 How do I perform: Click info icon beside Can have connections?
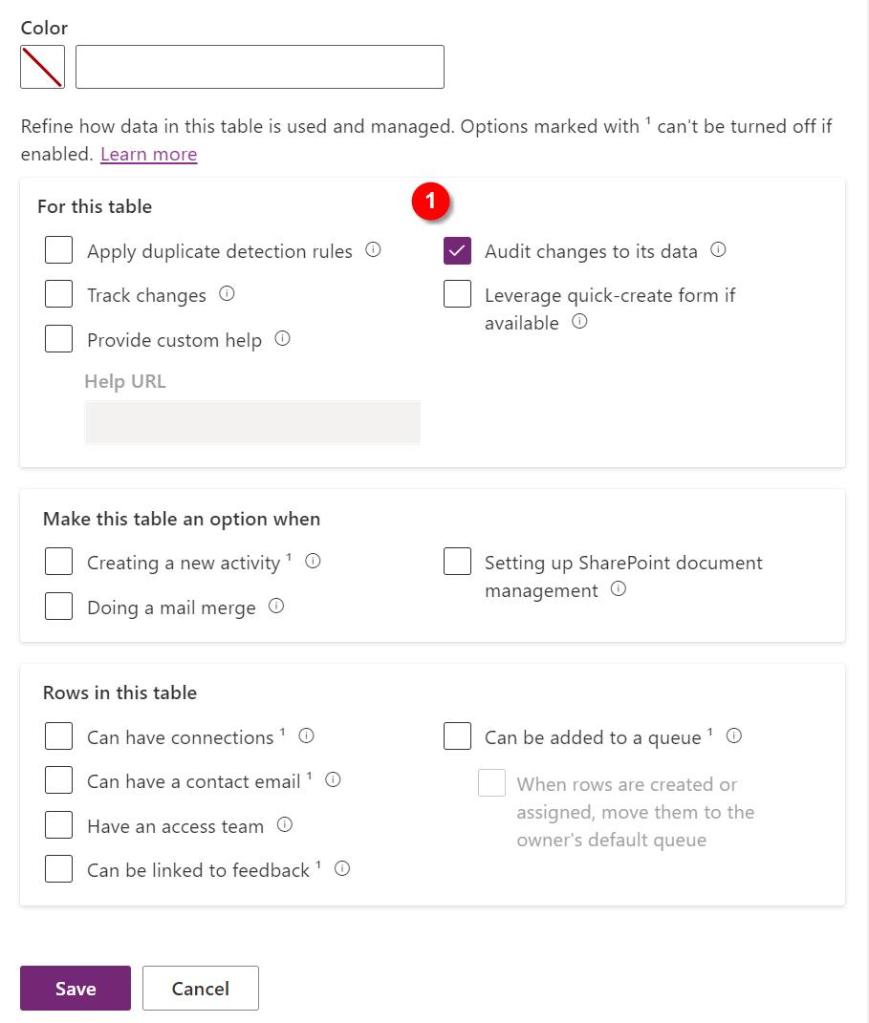point(306,736)
